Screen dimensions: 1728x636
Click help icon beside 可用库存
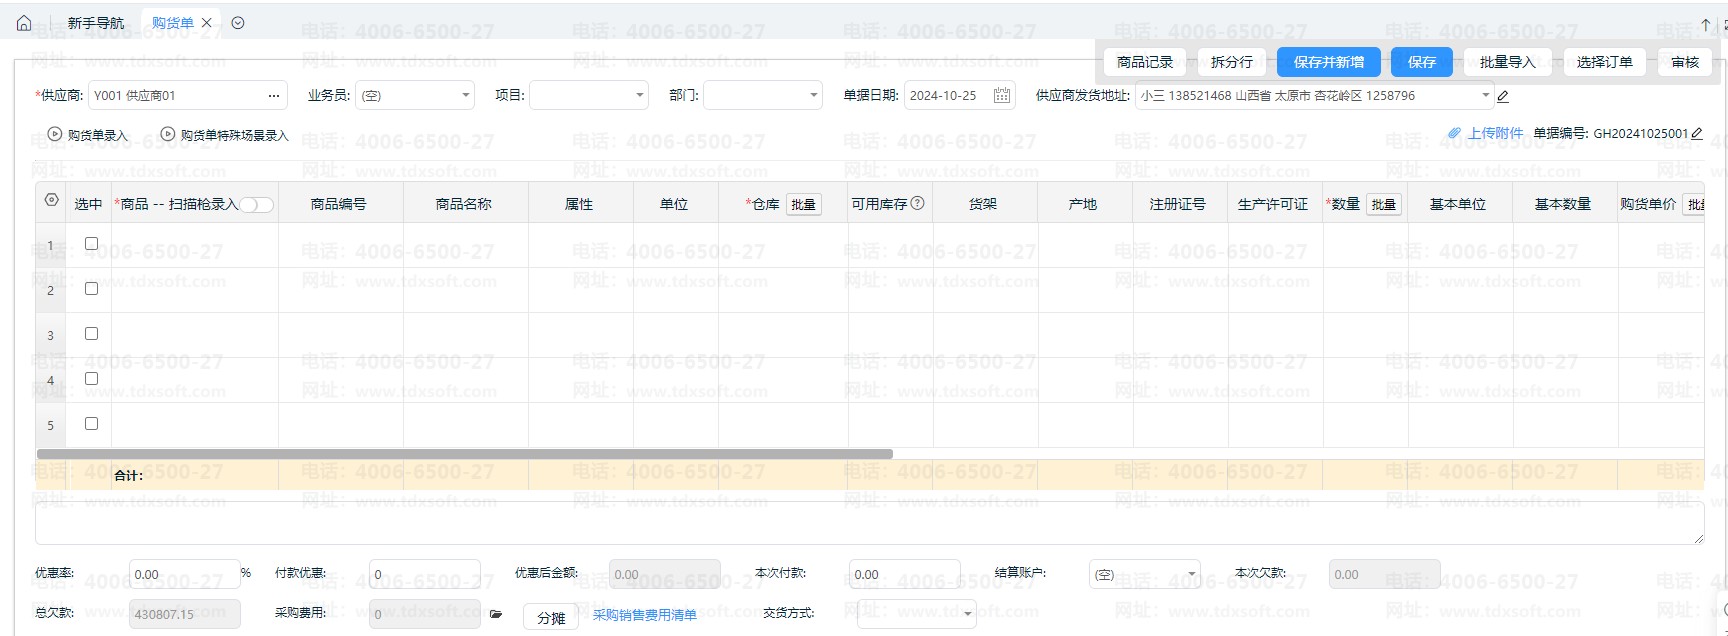coord(917,203)
